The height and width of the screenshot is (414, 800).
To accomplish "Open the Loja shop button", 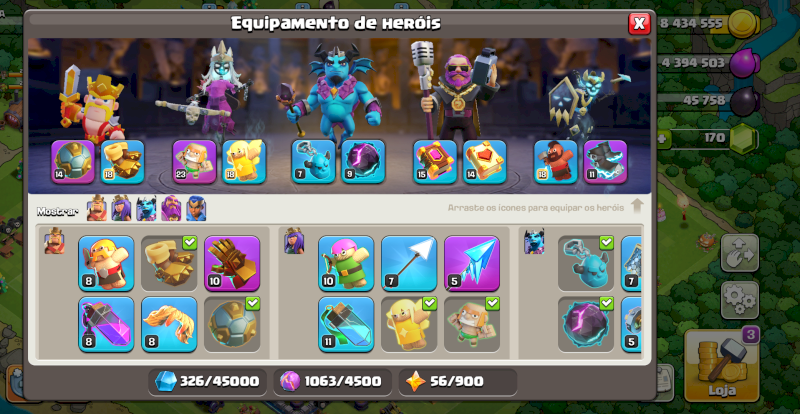I will [x=721, y=366].
